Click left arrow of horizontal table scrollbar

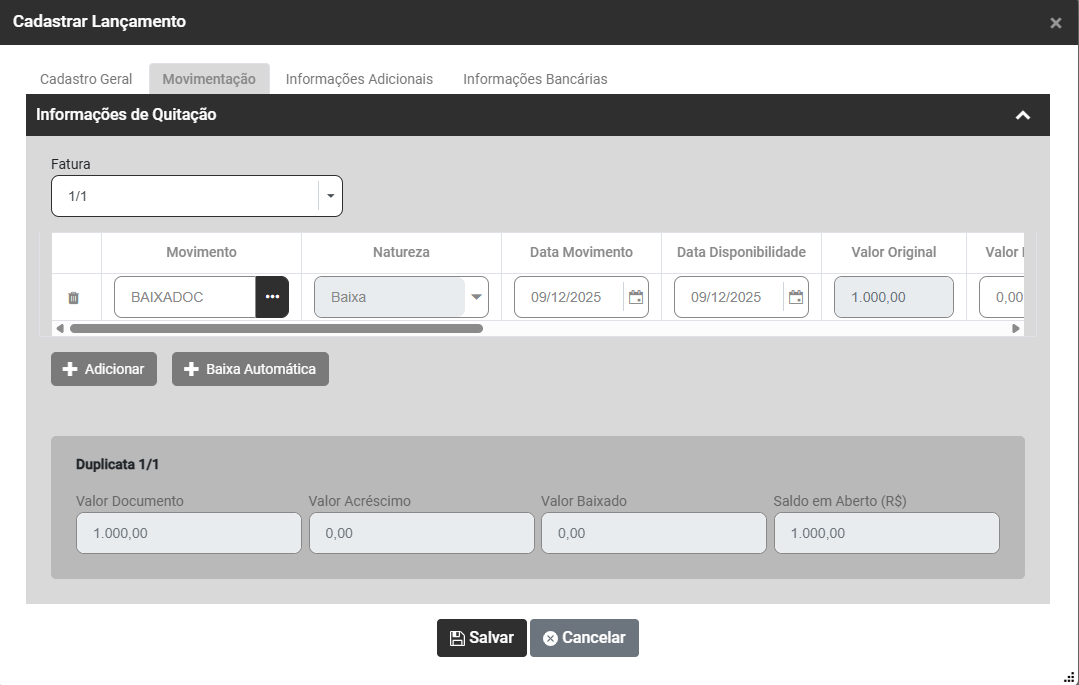60,328
